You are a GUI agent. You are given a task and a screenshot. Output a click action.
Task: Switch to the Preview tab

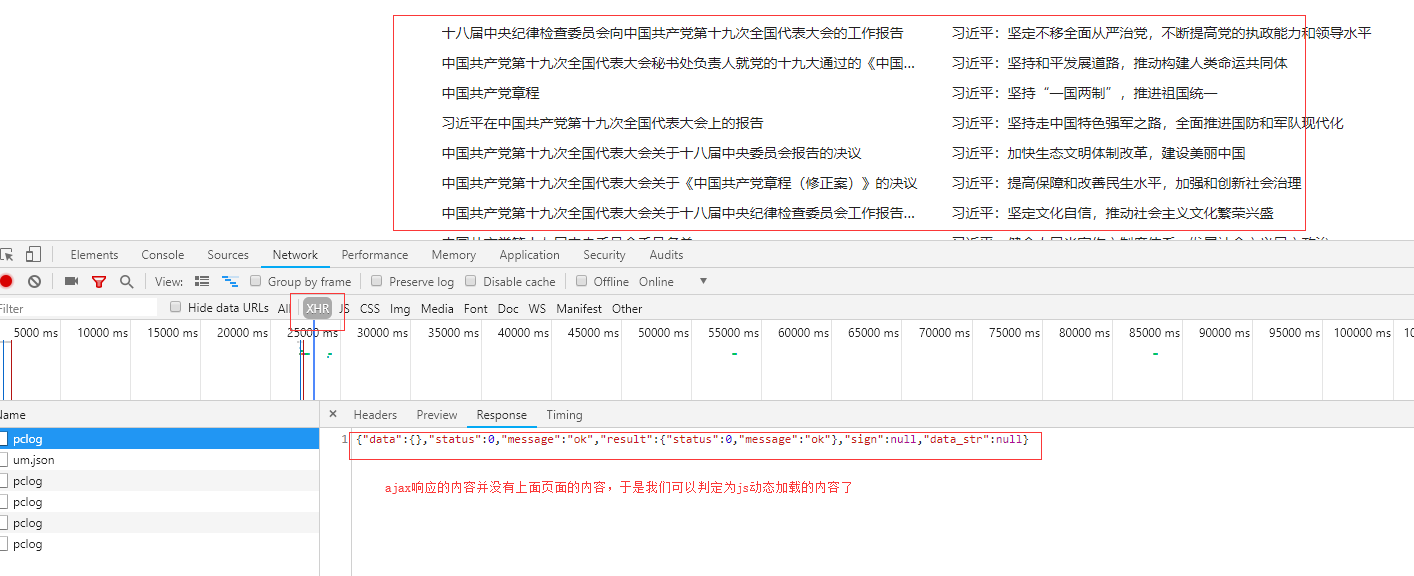click(x=437, y=415)
